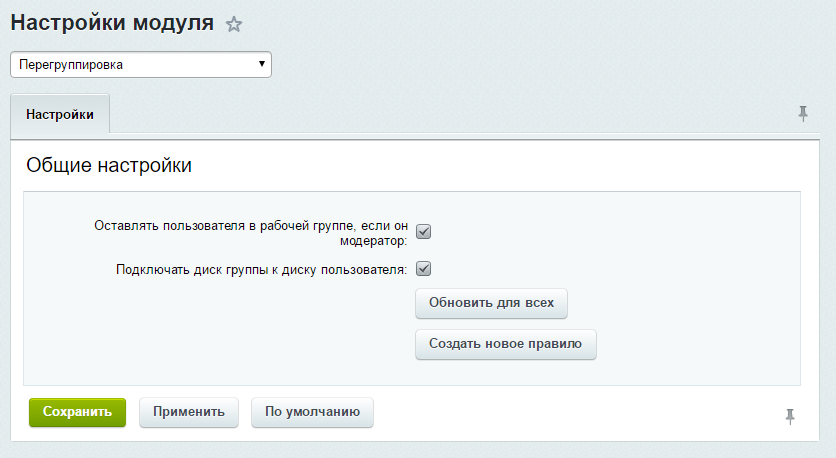The width and height of the screenshot is (836, 458).
Task: Reset settings using По умолчанию button
Action: [x=312, y=412]
